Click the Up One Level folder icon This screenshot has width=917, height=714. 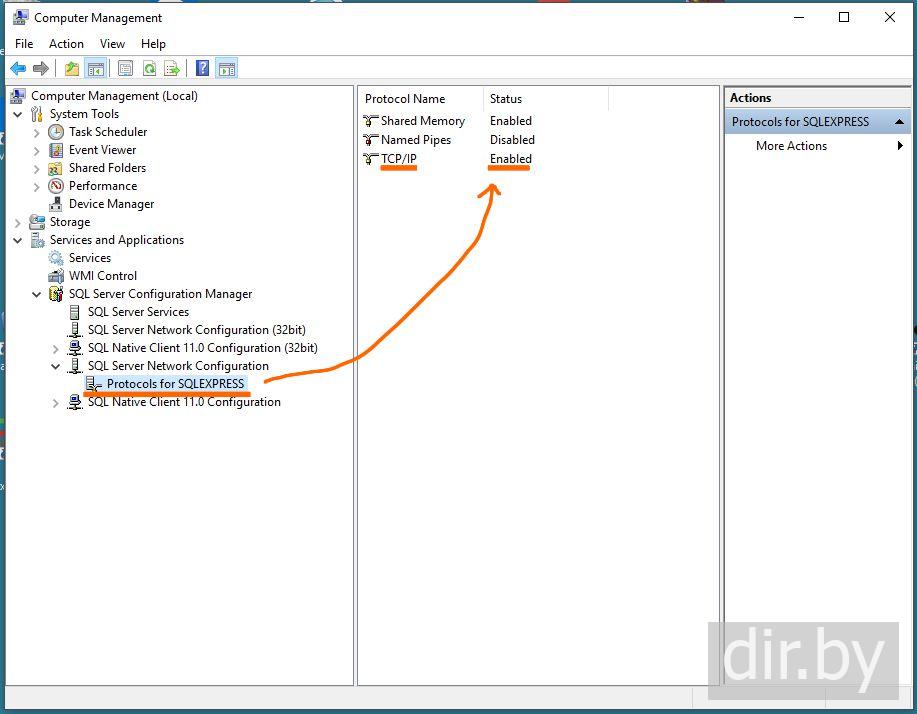coord(71,68)
